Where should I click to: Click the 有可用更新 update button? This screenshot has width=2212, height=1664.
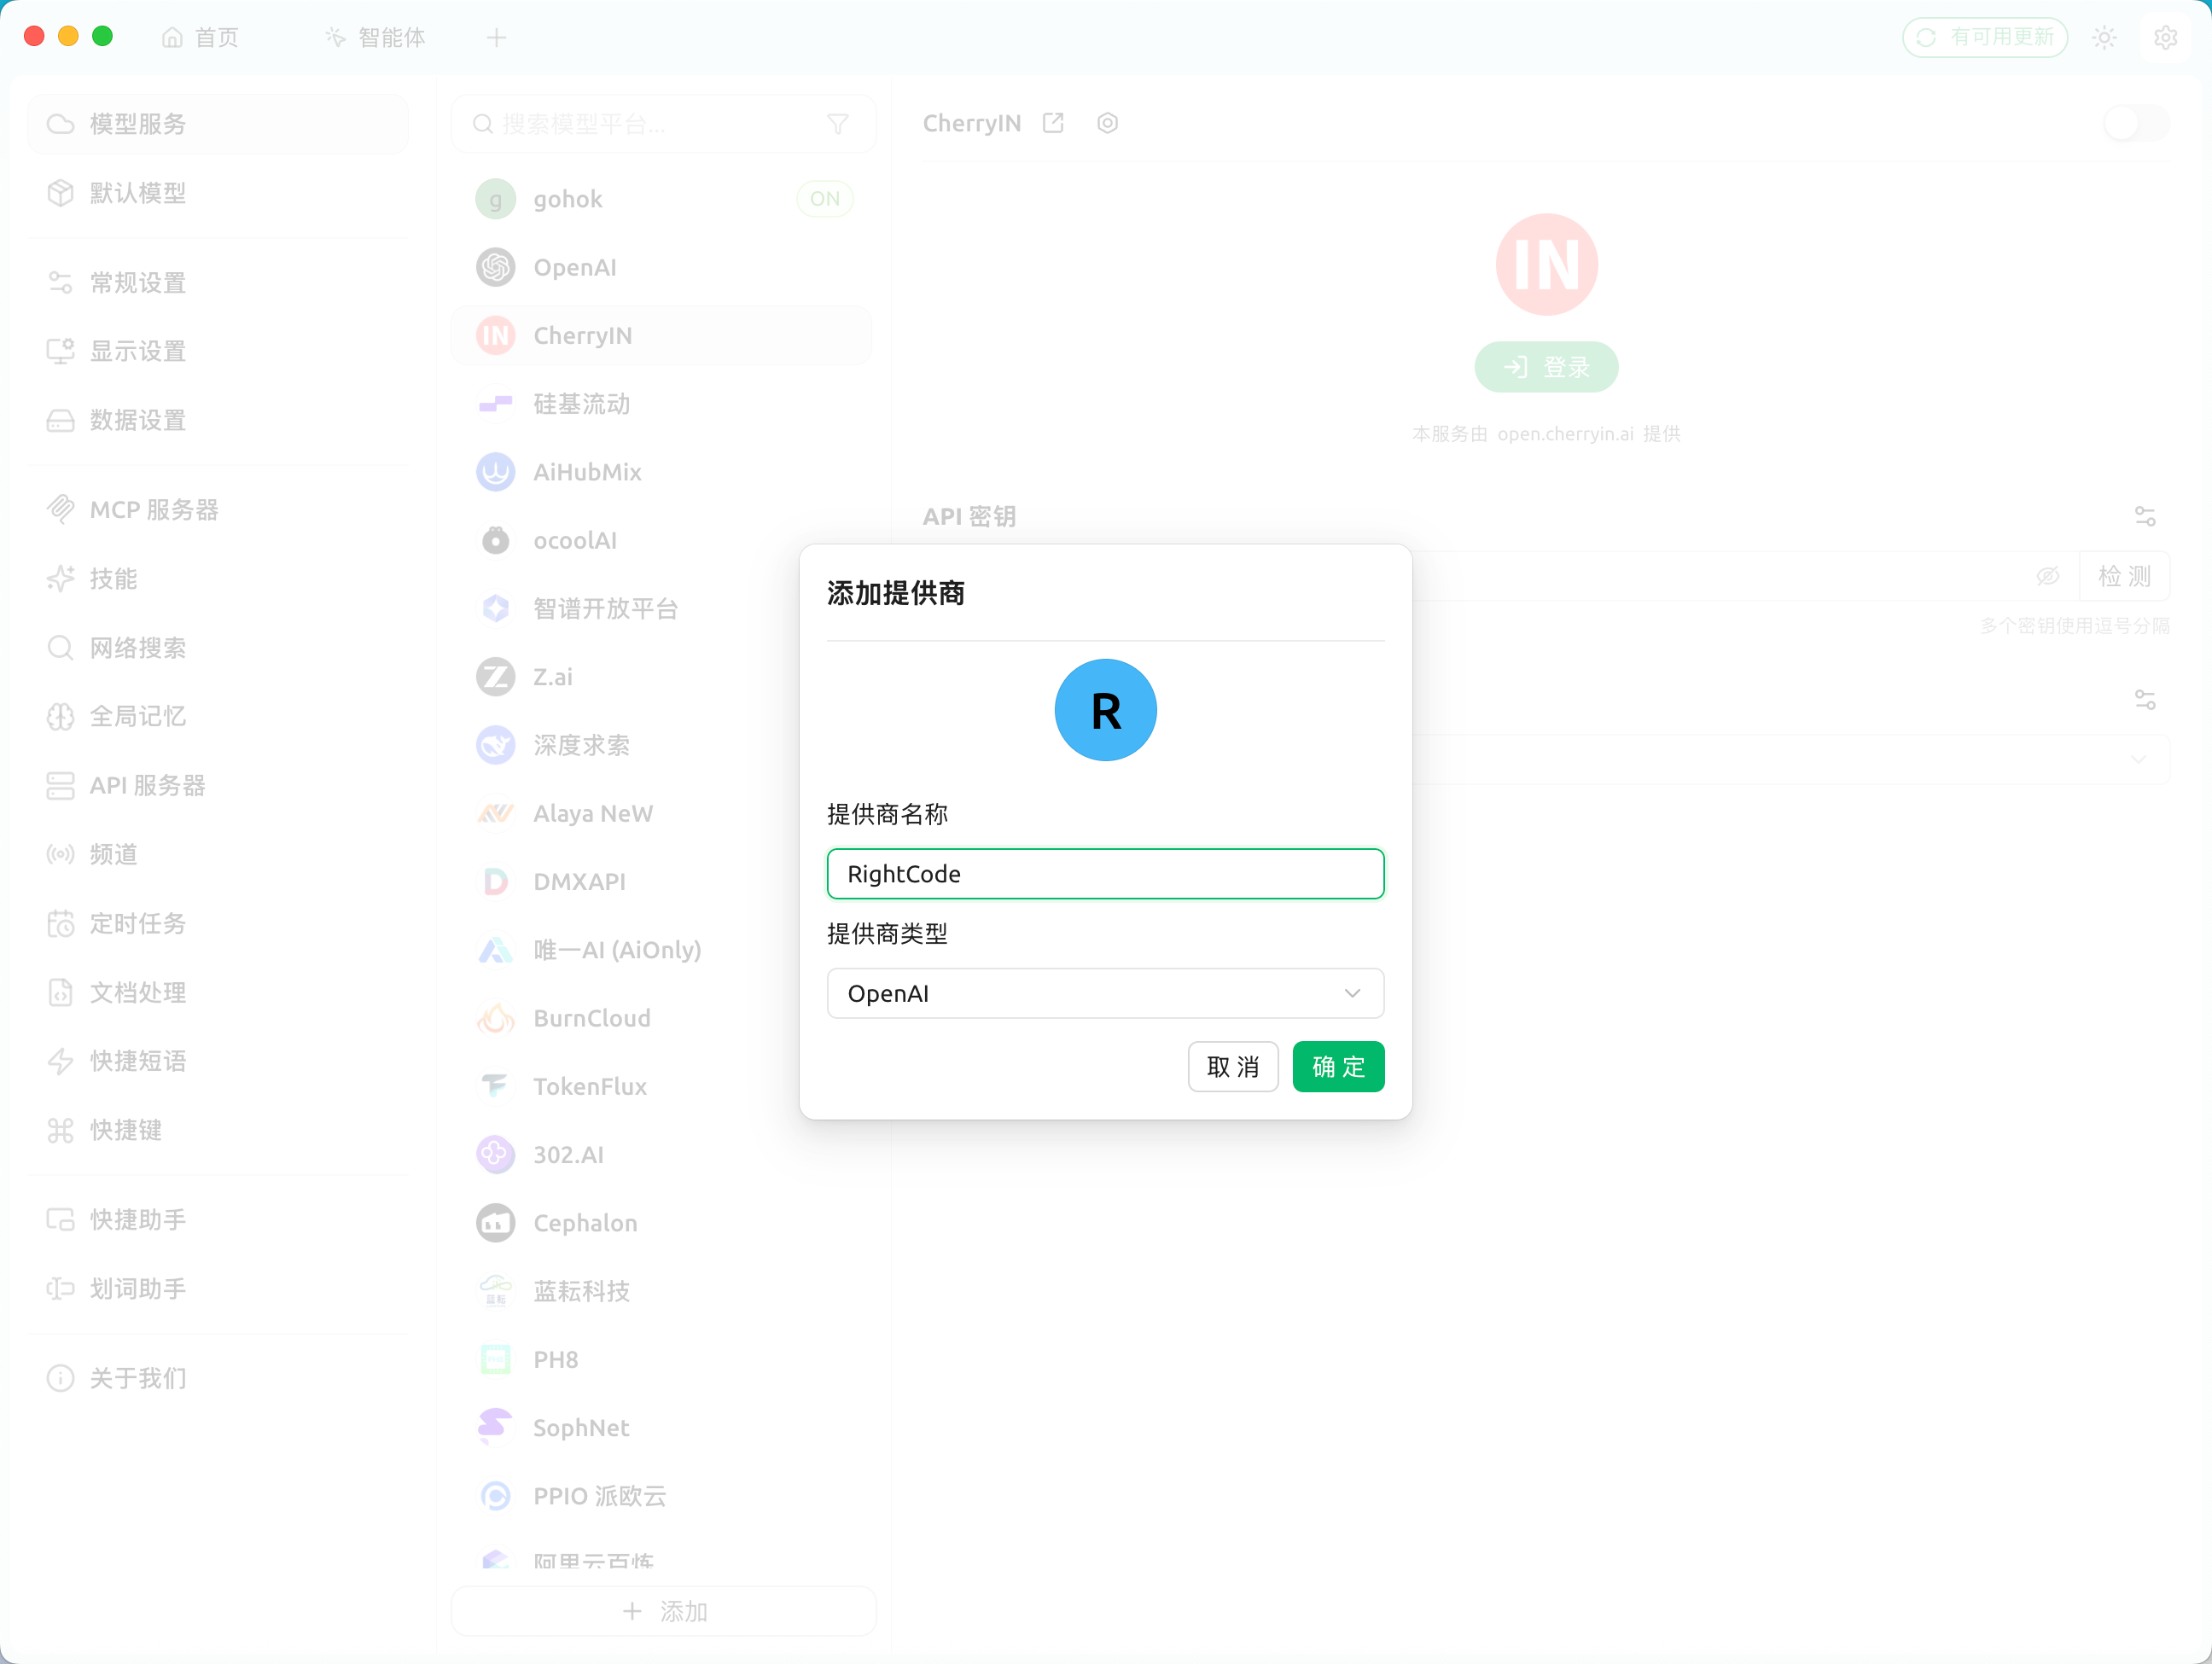pos(1984,37)
